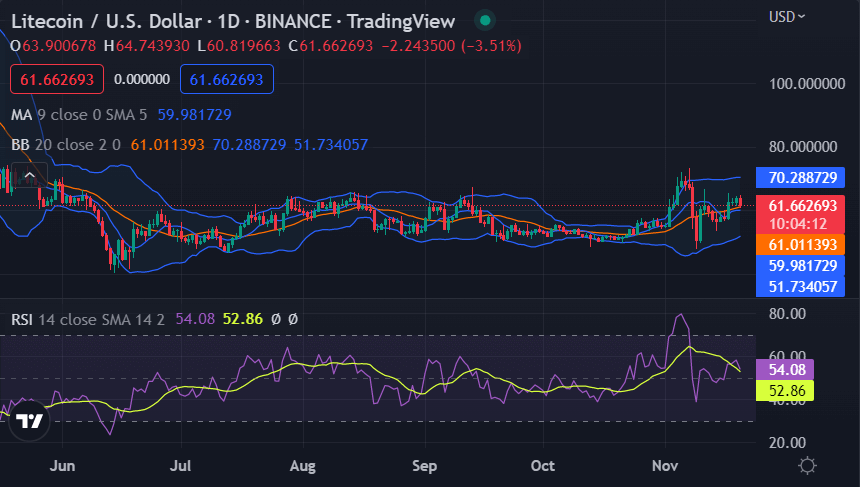Viewport: 860px width, 487px height.
Task: Click the Aug label on time axis
Action: click(x=303, y=466)
